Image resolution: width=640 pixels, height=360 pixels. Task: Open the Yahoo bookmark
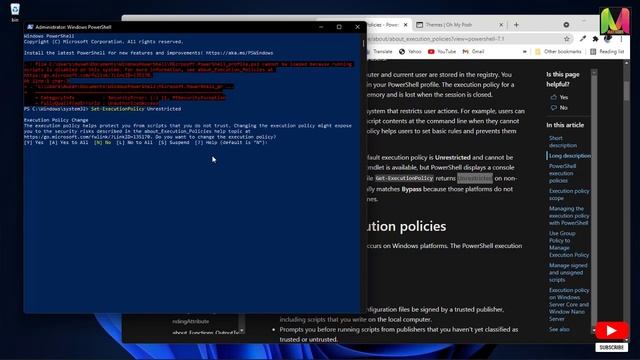point(410,51)
